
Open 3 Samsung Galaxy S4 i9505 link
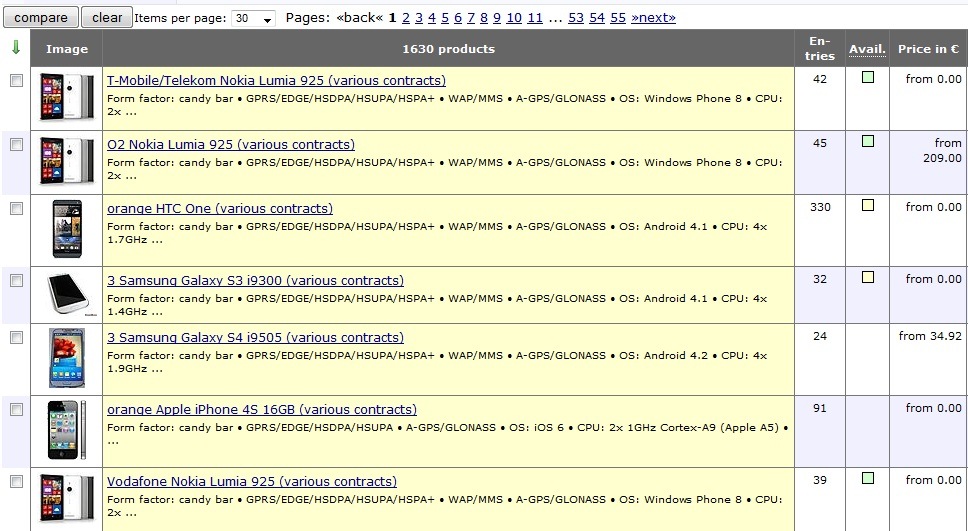click(255, 338)
